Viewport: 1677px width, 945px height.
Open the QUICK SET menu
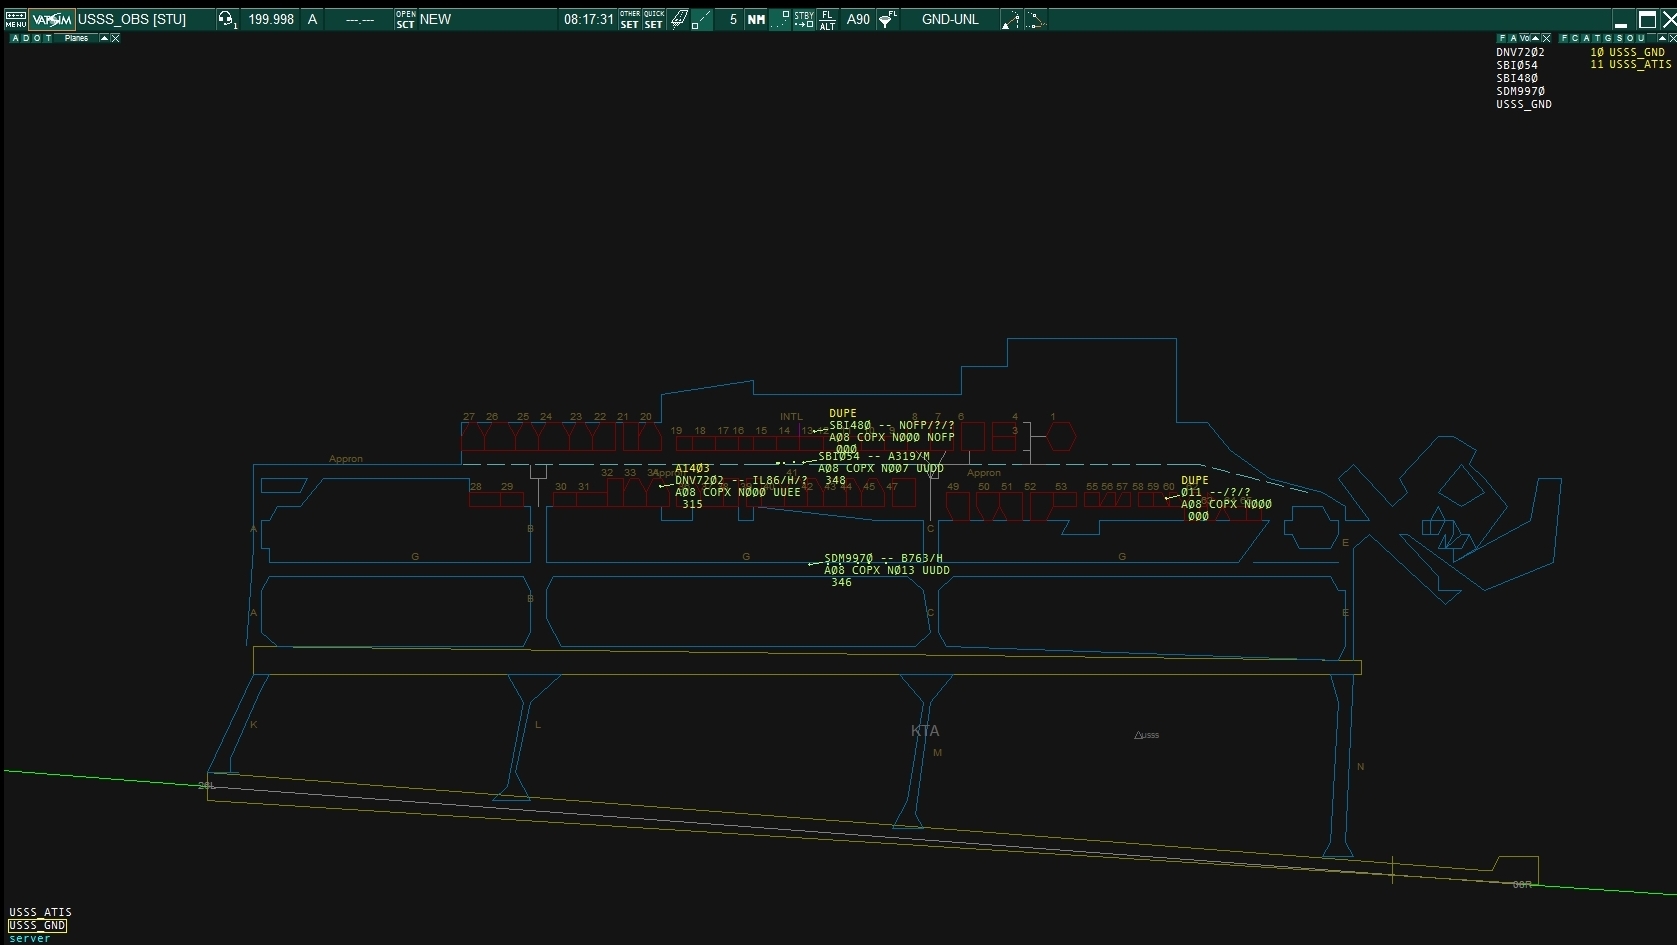tap(653, 19)
